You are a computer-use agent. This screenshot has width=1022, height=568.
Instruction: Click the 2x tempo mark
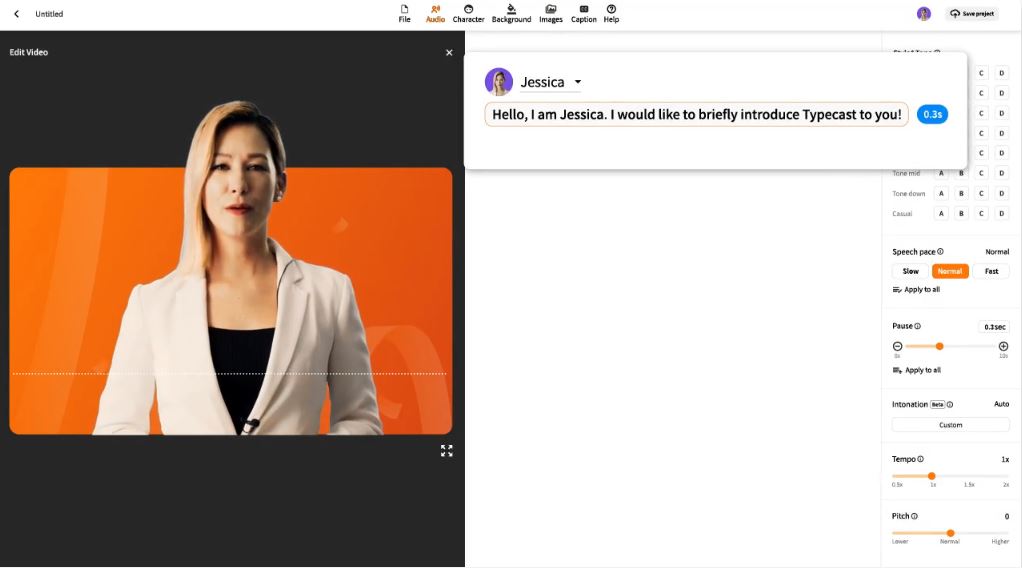[1006, 485]
